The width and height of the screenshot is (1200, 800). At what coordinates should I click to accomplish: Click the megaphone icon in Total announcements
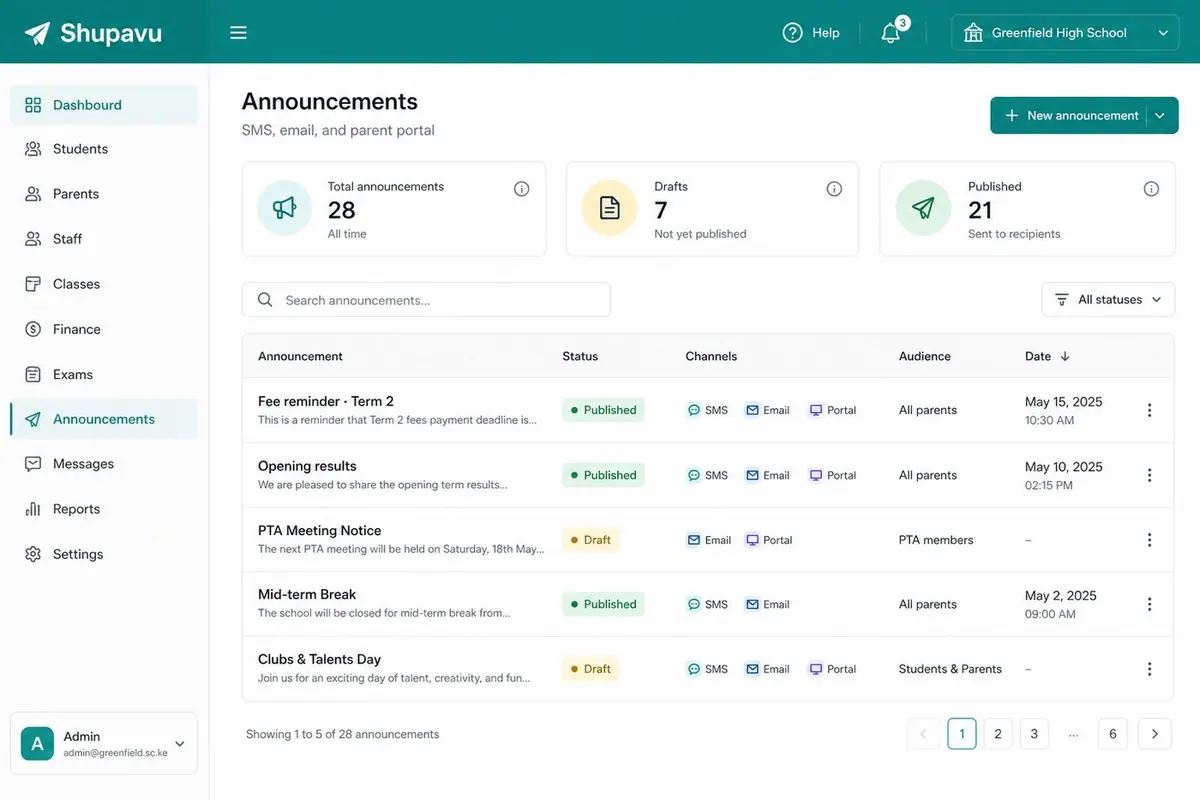coord(285,208)
